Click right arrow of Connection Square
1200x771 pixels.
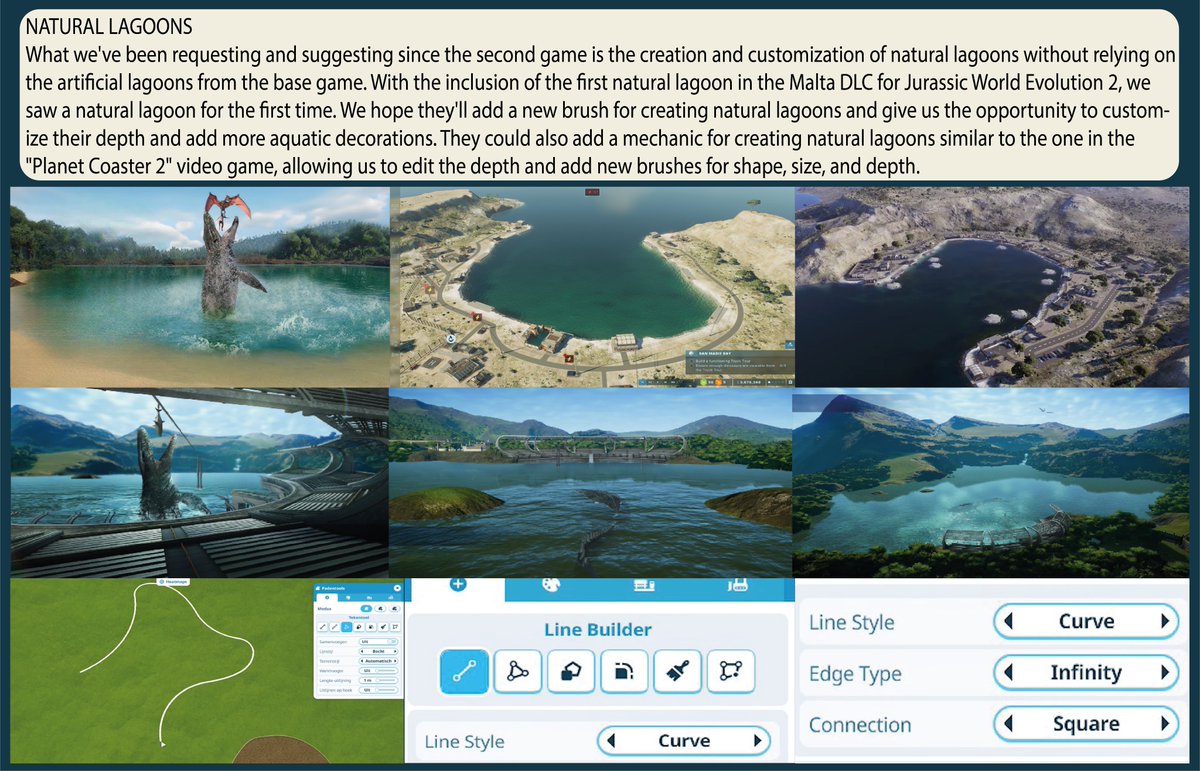coord(1164,724)
